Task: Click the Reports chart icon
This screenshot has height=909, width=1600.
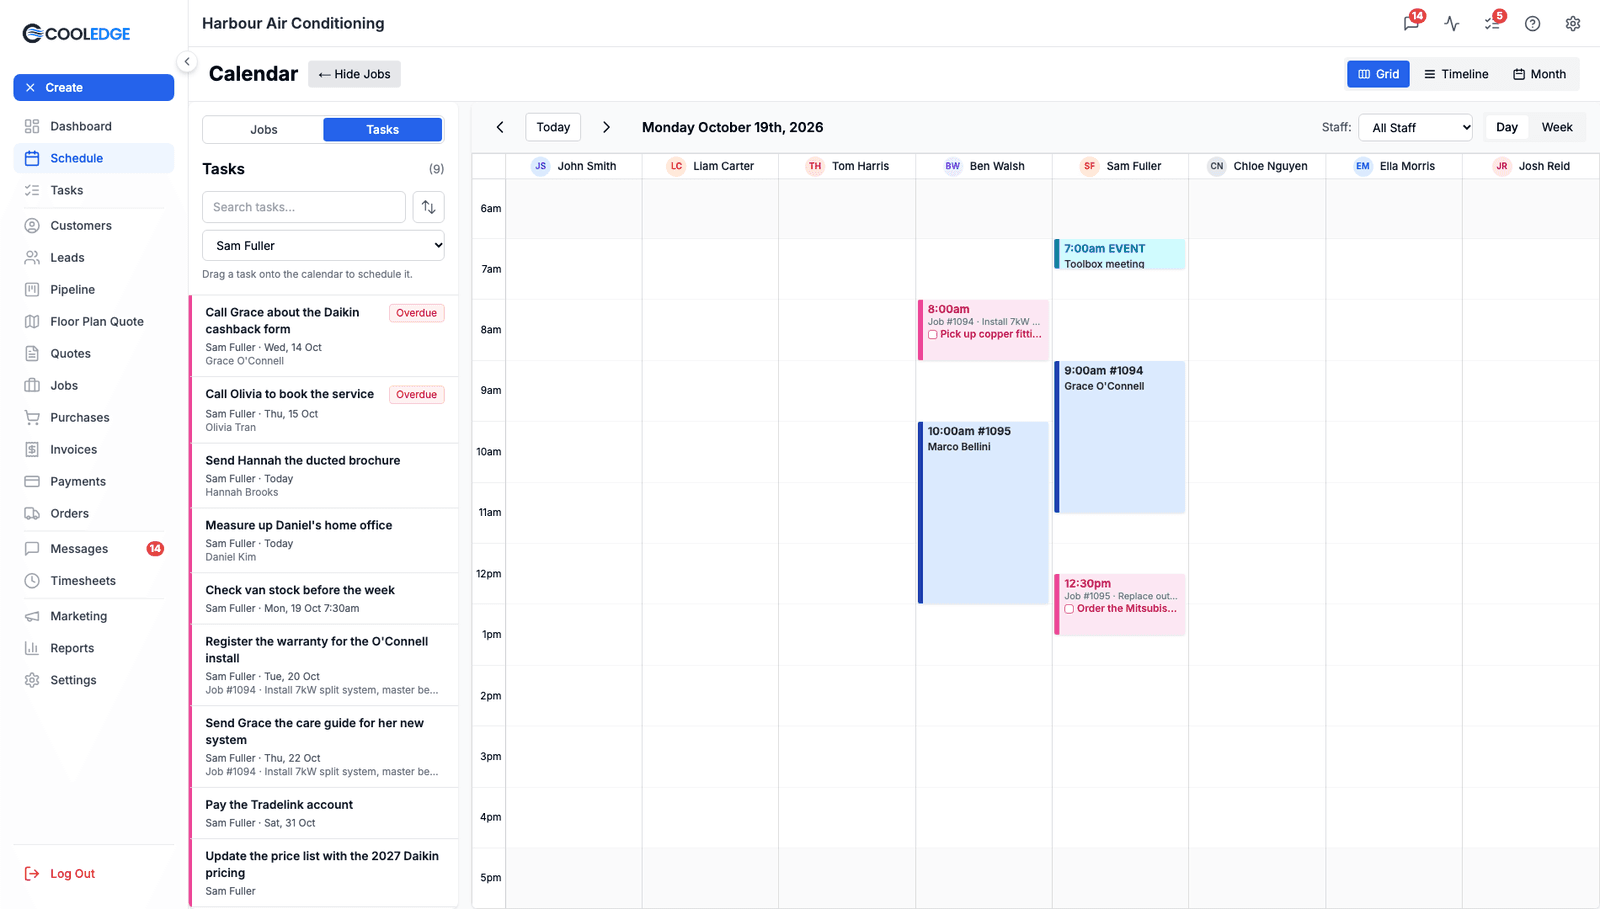Action: click(x=32, y=648)
